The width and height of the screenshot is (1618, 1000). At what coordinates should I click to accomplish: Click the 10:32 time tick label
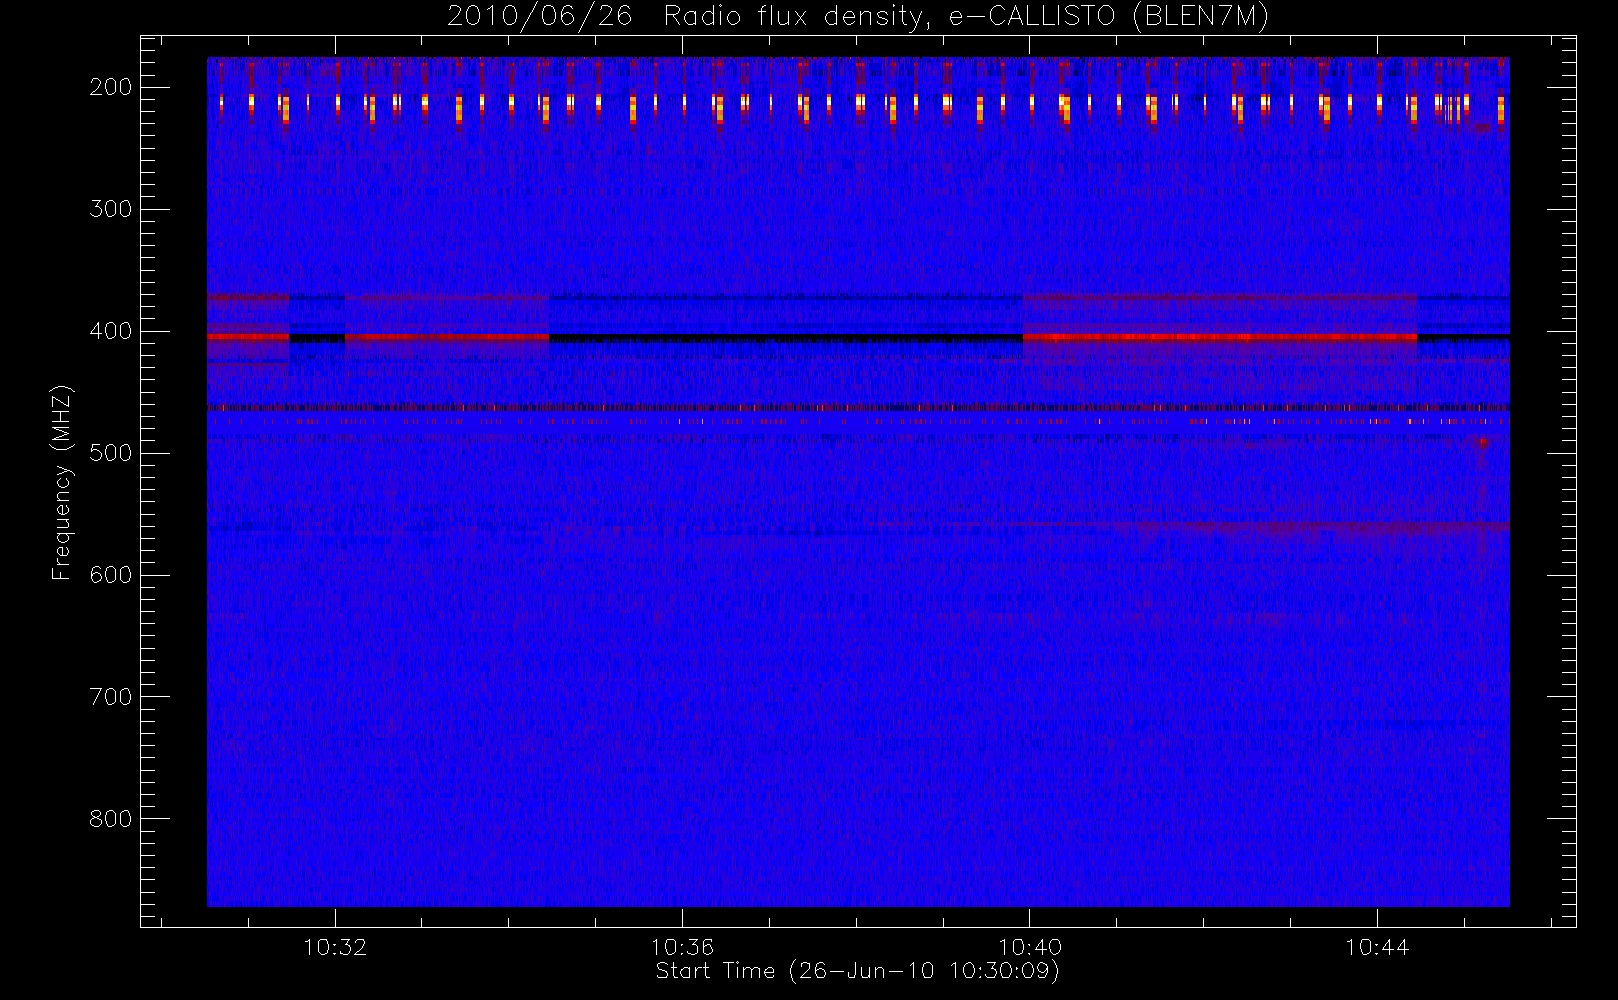coord(335,947)
